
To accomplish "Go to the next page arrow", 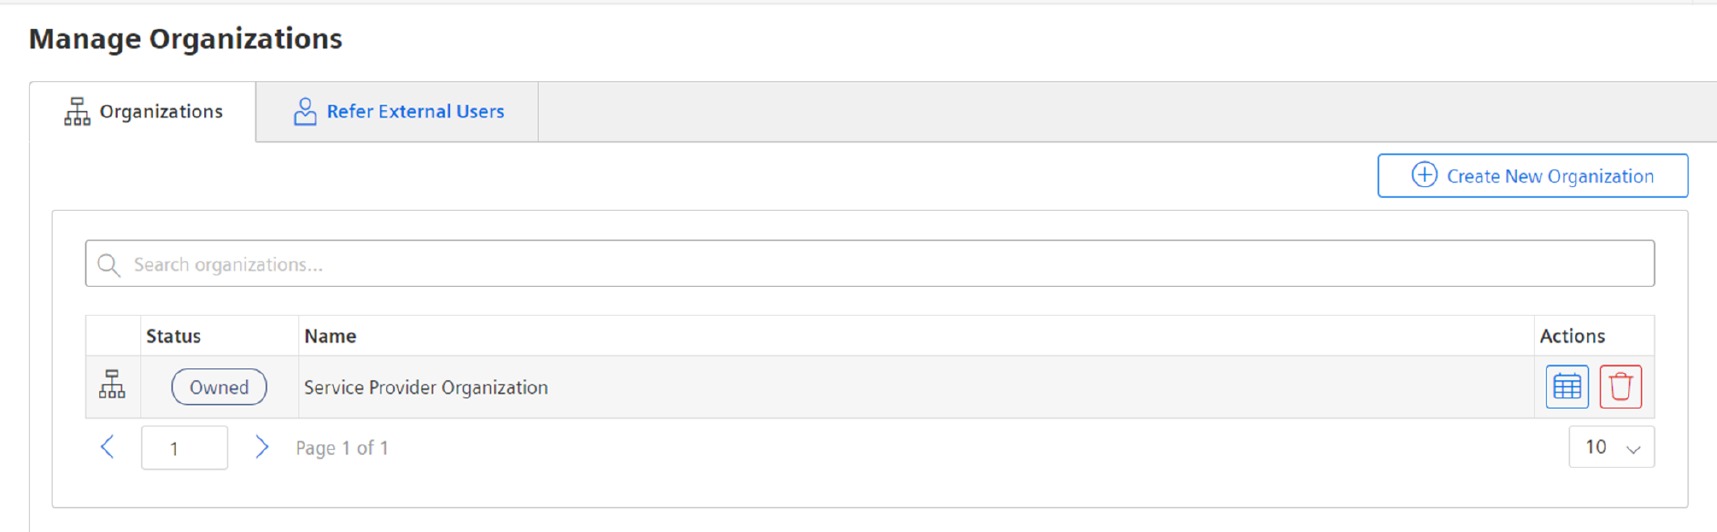I will [262, 447].
